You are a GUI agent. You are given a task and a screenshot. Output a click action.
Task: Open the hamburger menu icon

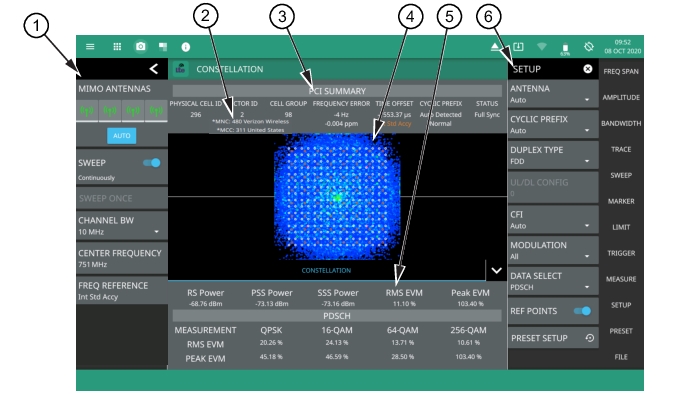tap(90, 46)
